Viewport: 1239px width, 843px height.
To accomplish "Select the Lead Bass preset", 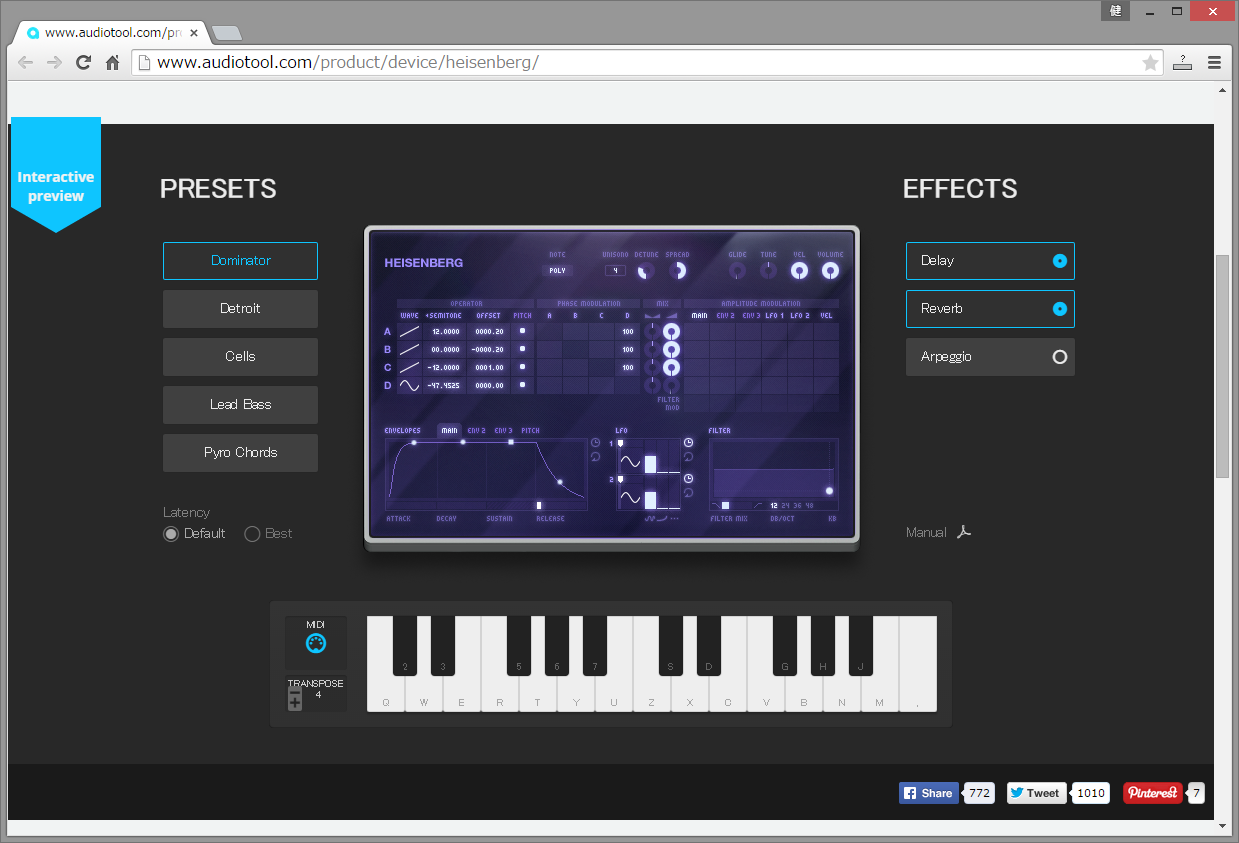I will coord(240,405).
